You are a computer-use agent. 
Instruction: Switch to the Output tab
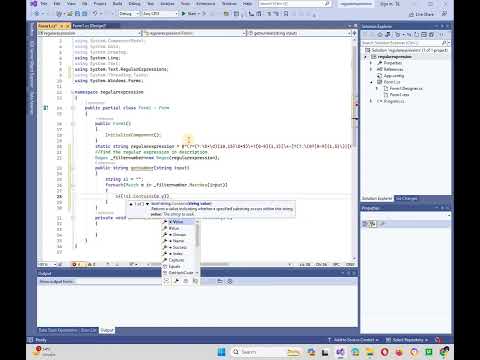click(107, 330)
